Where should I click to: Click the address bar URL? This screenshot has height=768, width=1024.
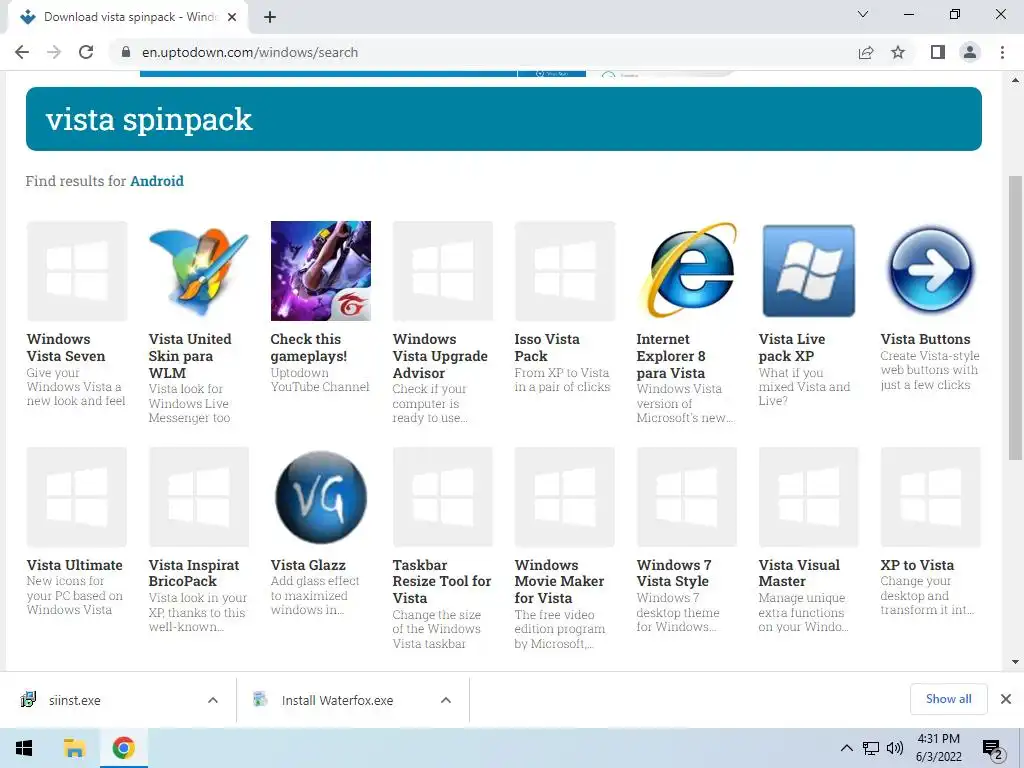[x=249, y=52]
